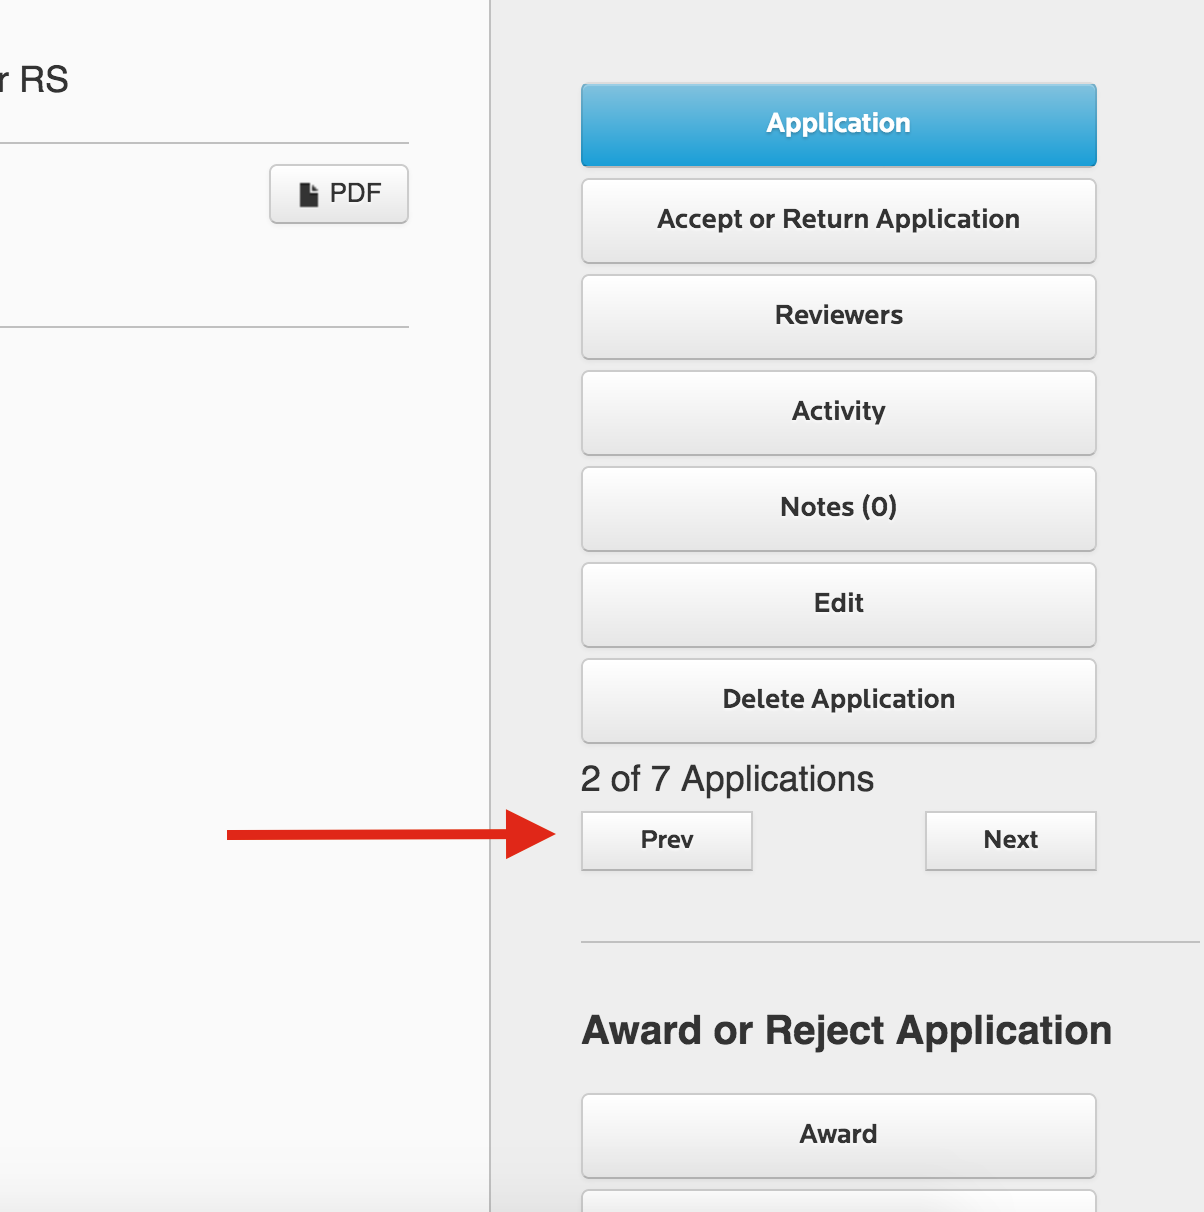Screen dimensions: 1204x1212
Task: Go to the Next application
Action: (1011, 840)
